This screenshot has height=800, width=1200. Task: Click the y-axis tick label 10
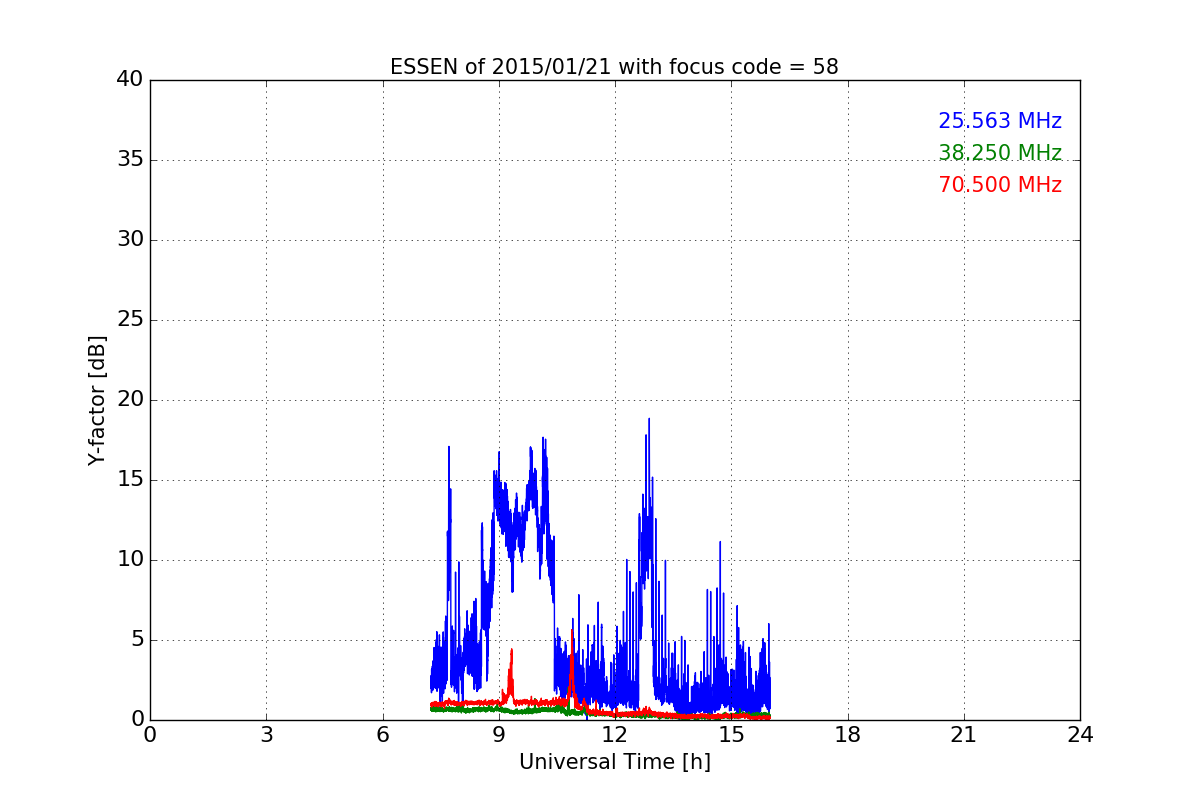(x=129, y=560)
